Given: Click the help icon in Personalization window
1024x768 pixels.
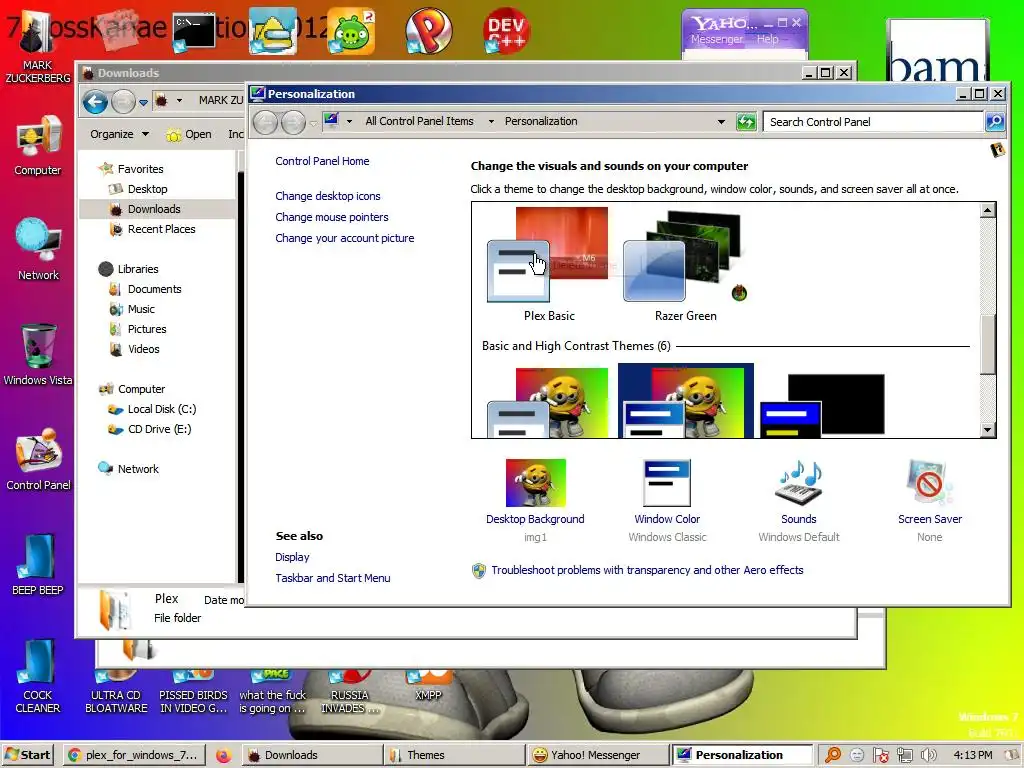Looking at the screenshot, I should (x=997, y=150).
